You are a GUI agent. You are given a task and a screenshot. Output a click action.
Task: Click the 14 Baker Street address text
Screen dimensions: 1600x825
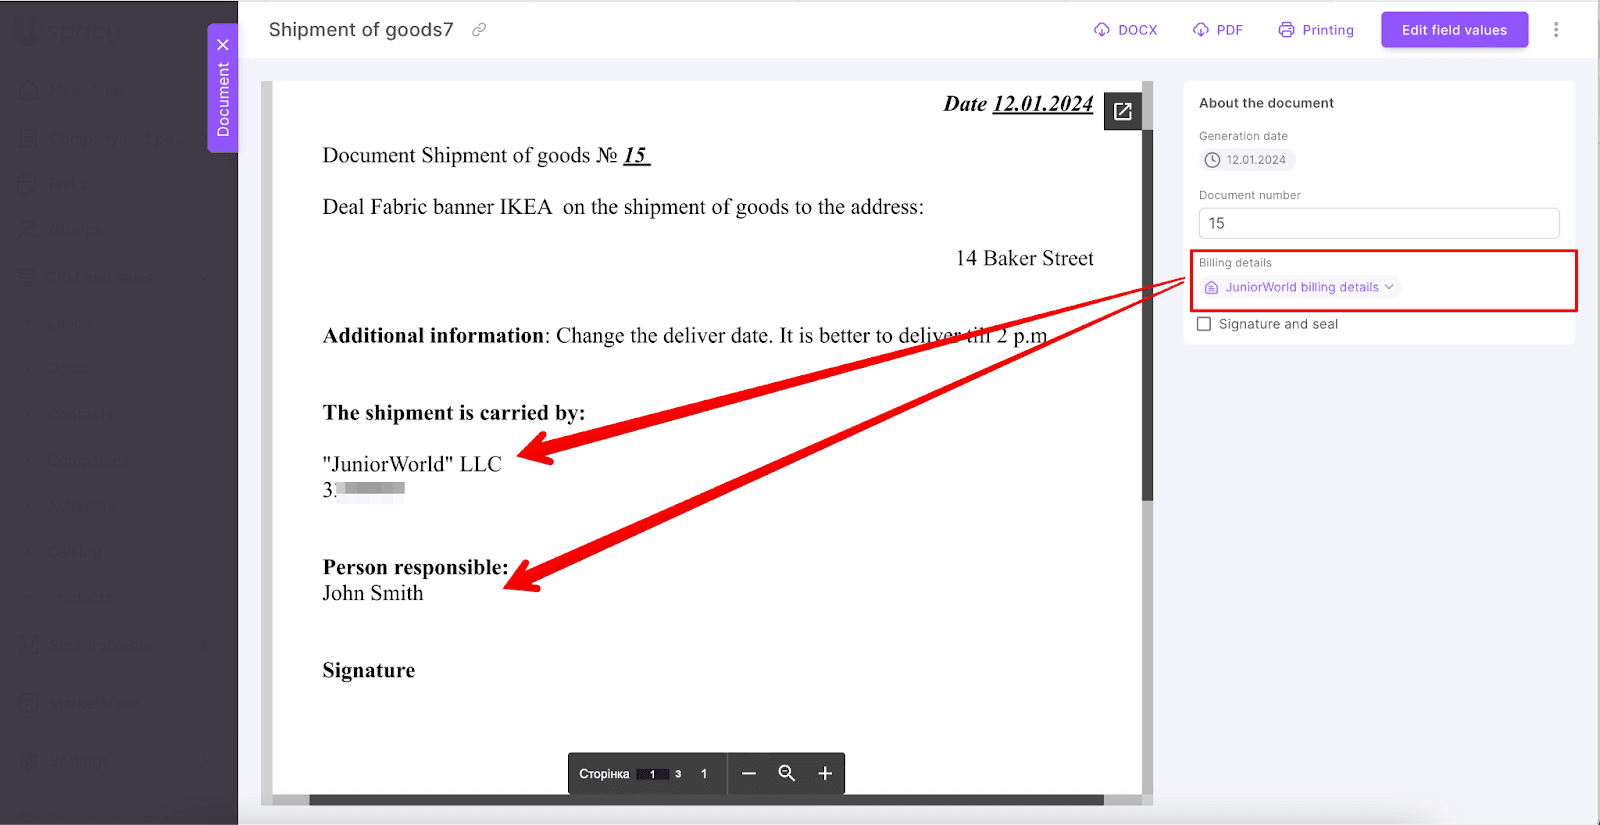pos(1024,258)
